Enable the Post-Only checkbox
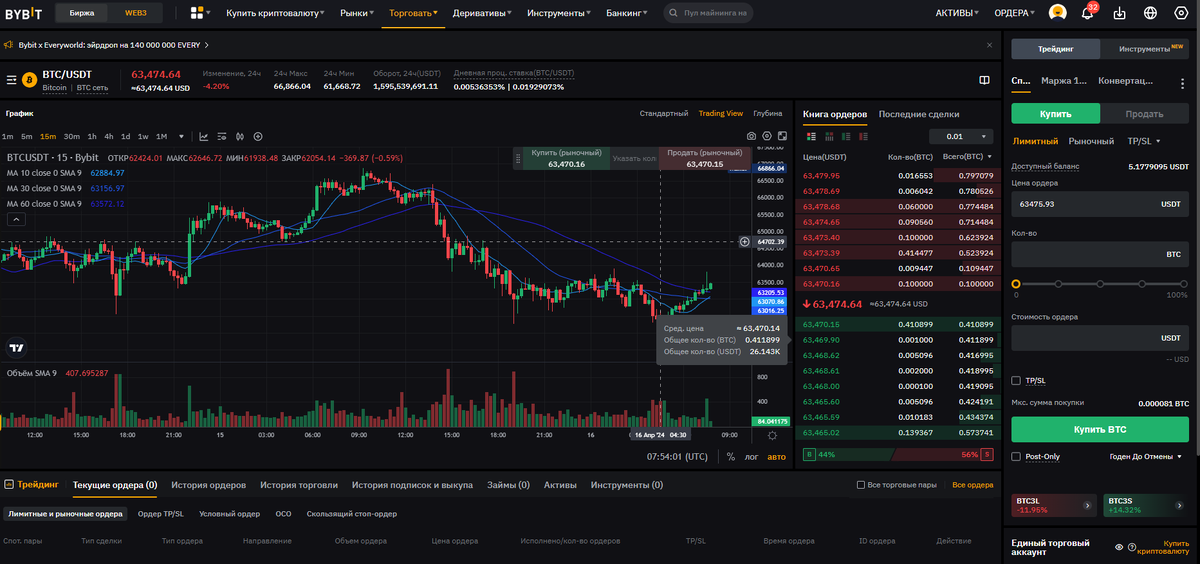Screen dimensions: 1200x564 click(1017, 456)
